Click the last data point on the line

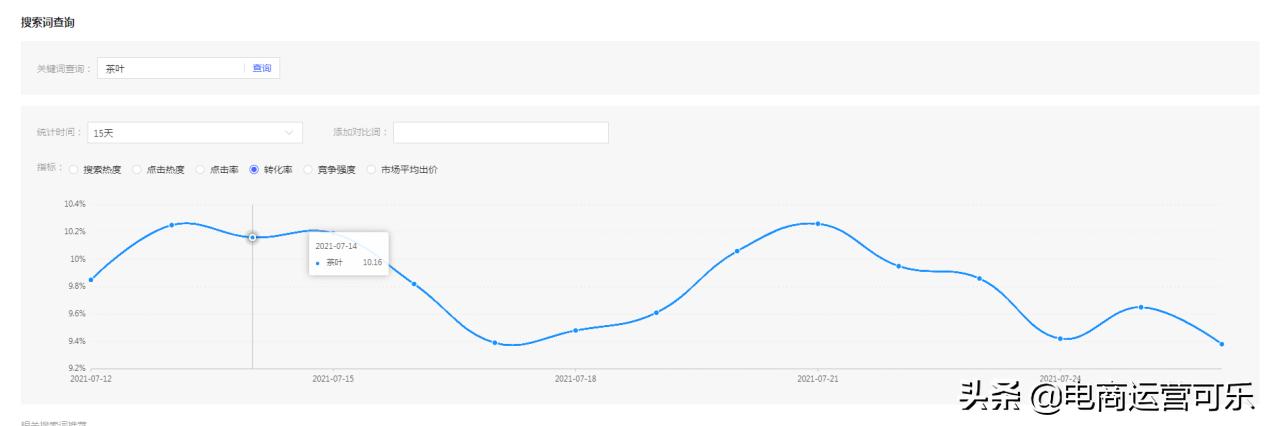pyautogui.click(x=1222, y=344)
